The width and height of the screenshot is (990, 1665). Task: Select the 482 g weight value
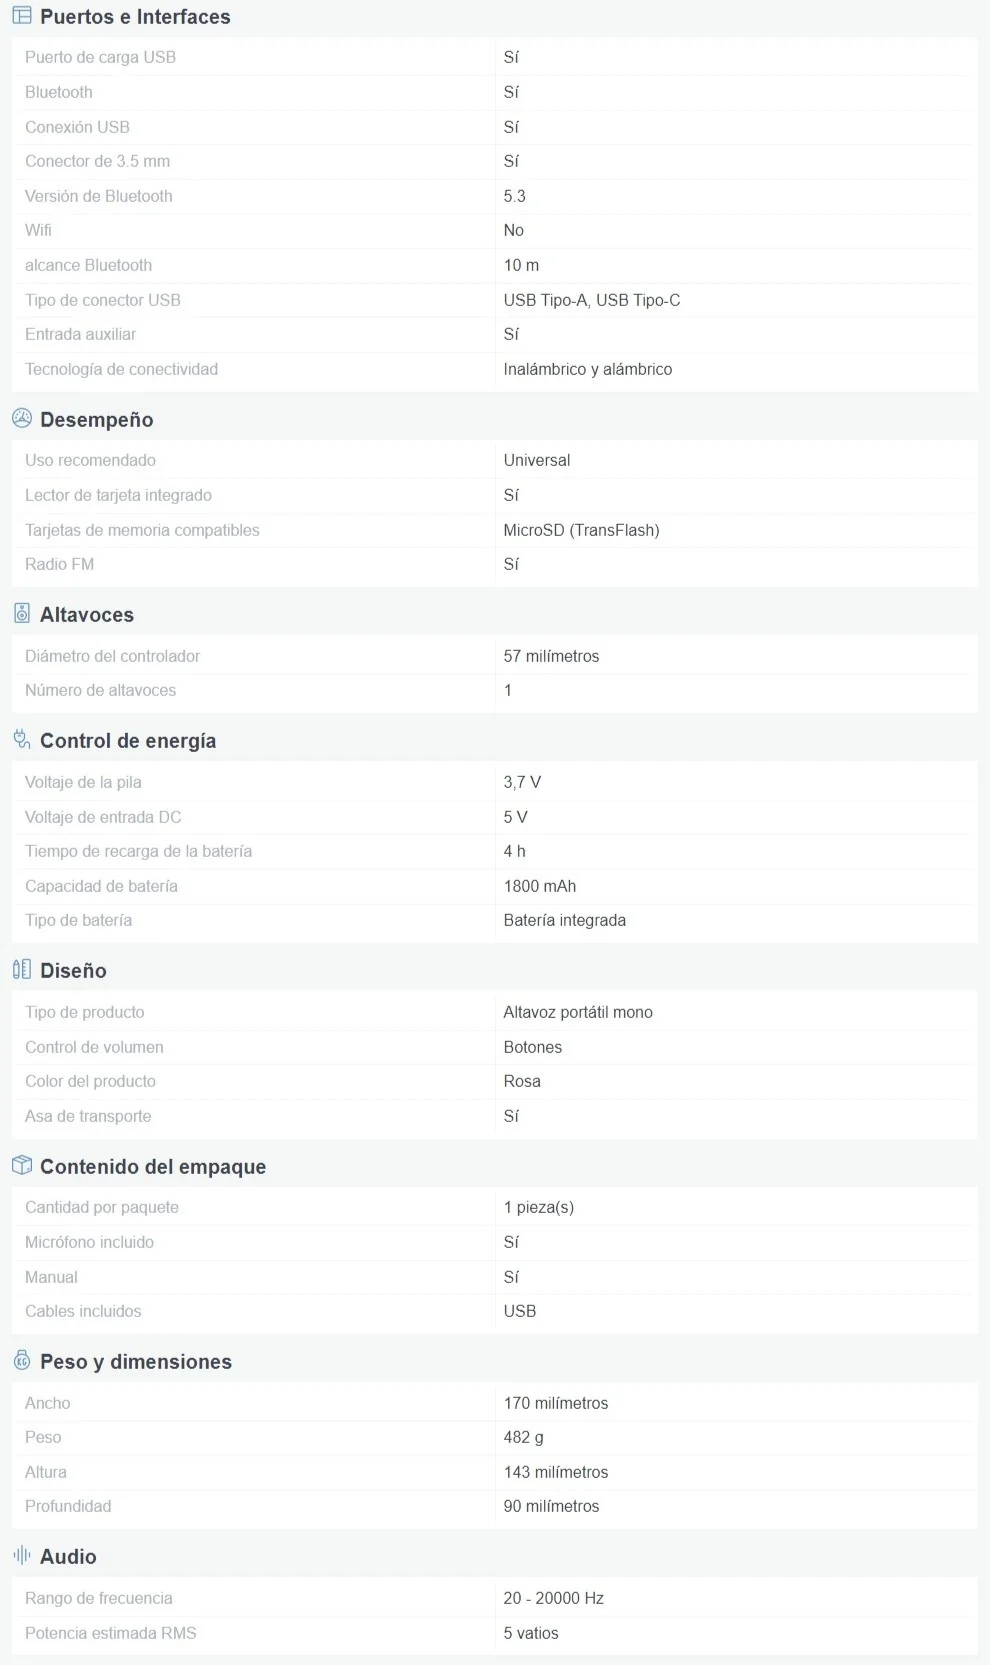click(x=524, y=1437)
